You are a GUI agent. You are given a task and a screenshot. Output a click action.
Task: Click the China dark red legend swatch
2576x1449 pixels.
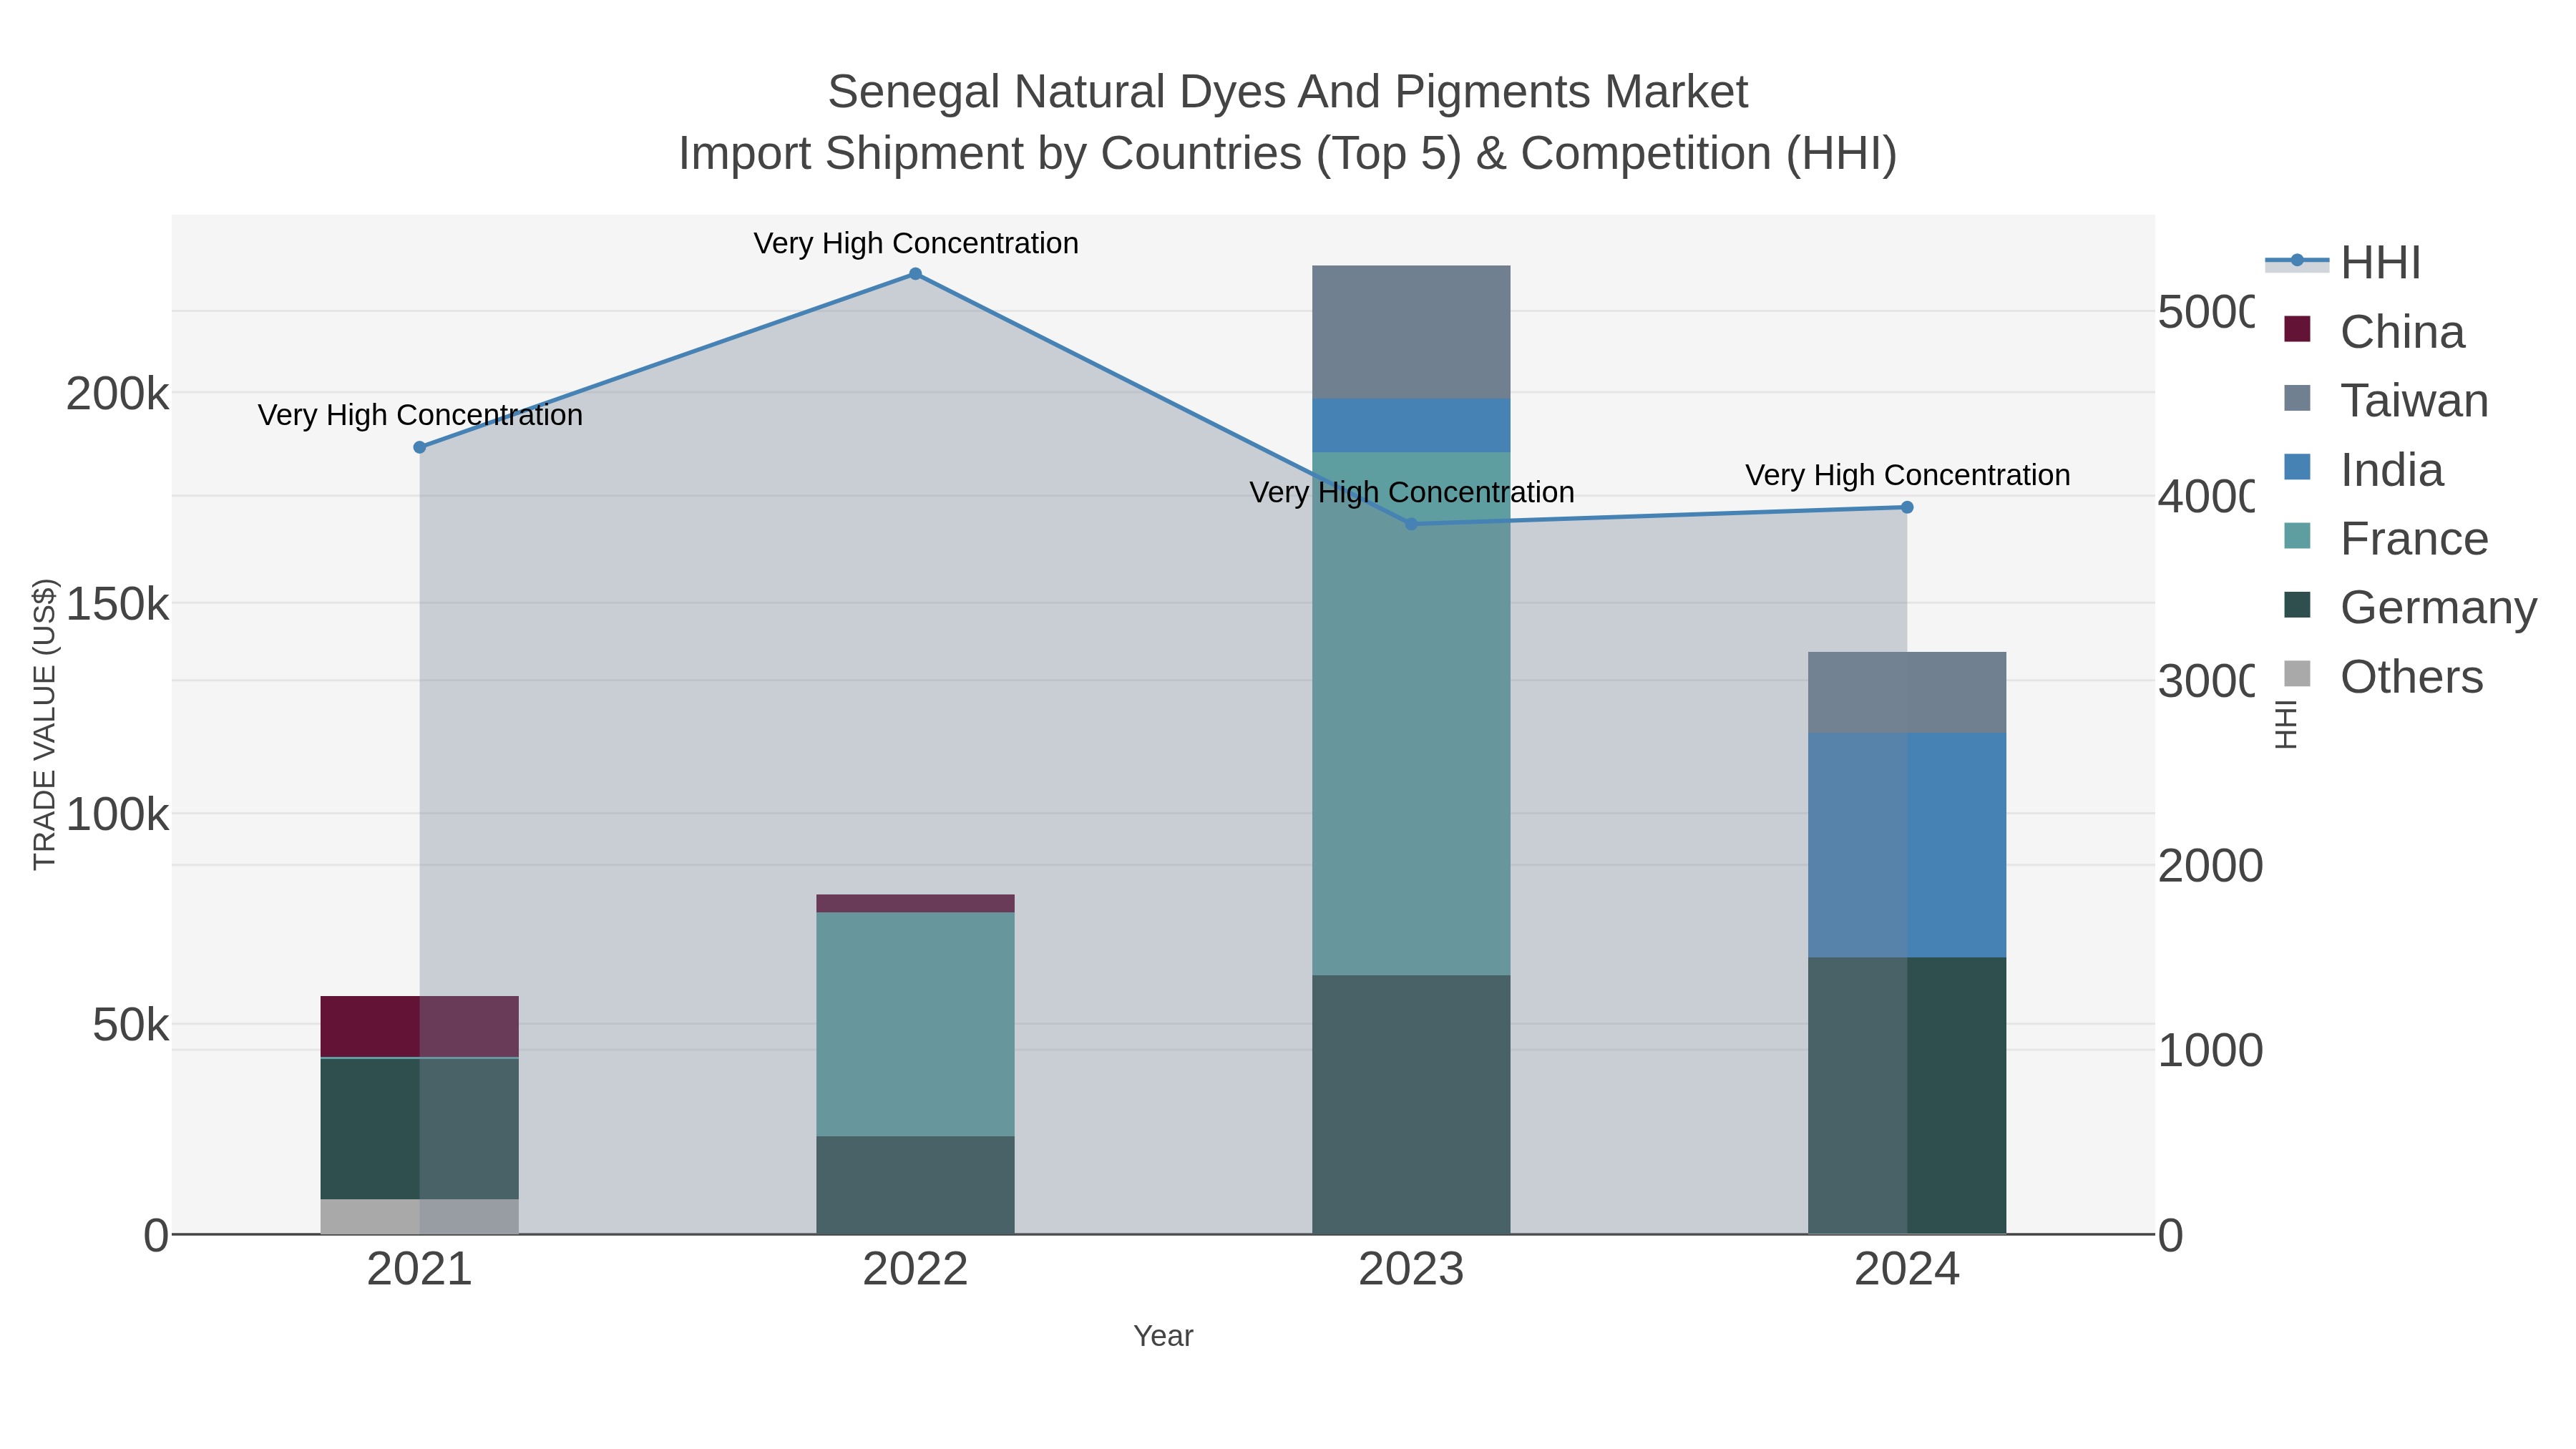(2297, 329)
